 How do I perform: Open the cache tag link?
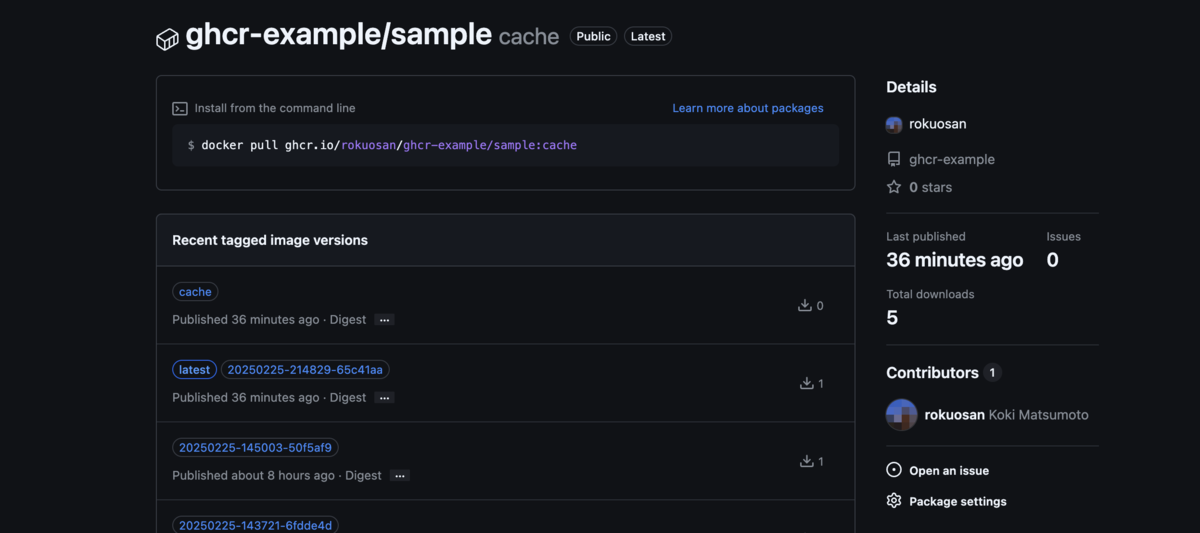coord(195,292)
